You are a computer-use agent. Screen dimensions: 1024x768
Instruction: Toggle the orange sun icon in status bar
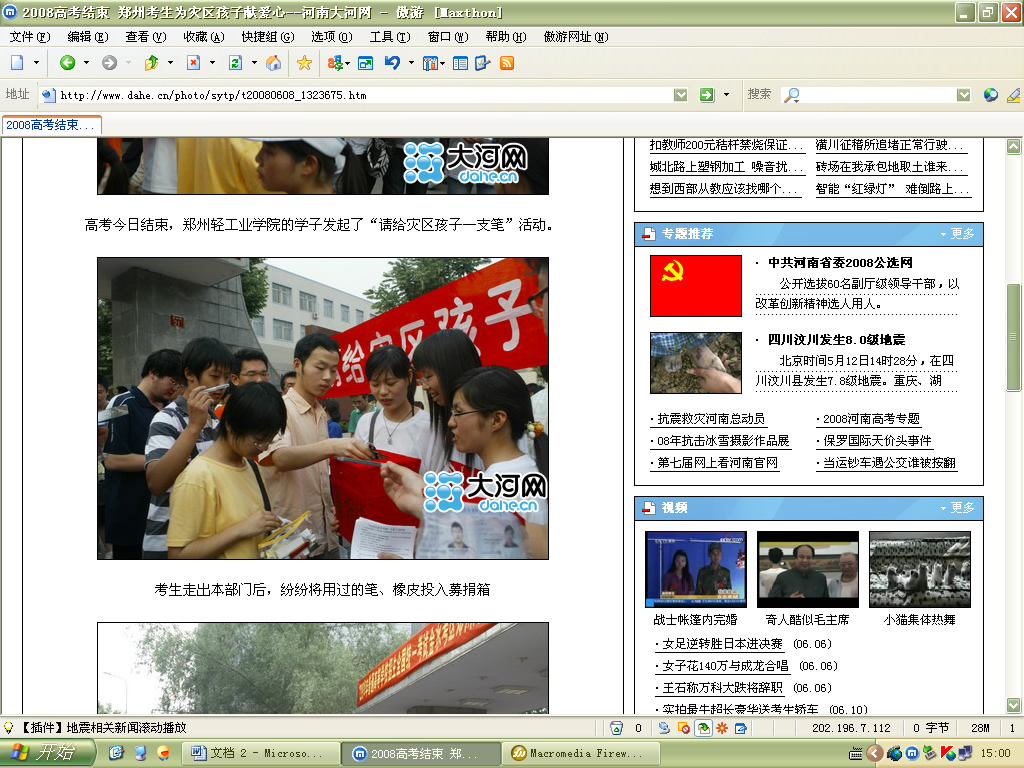click(721, 728)
